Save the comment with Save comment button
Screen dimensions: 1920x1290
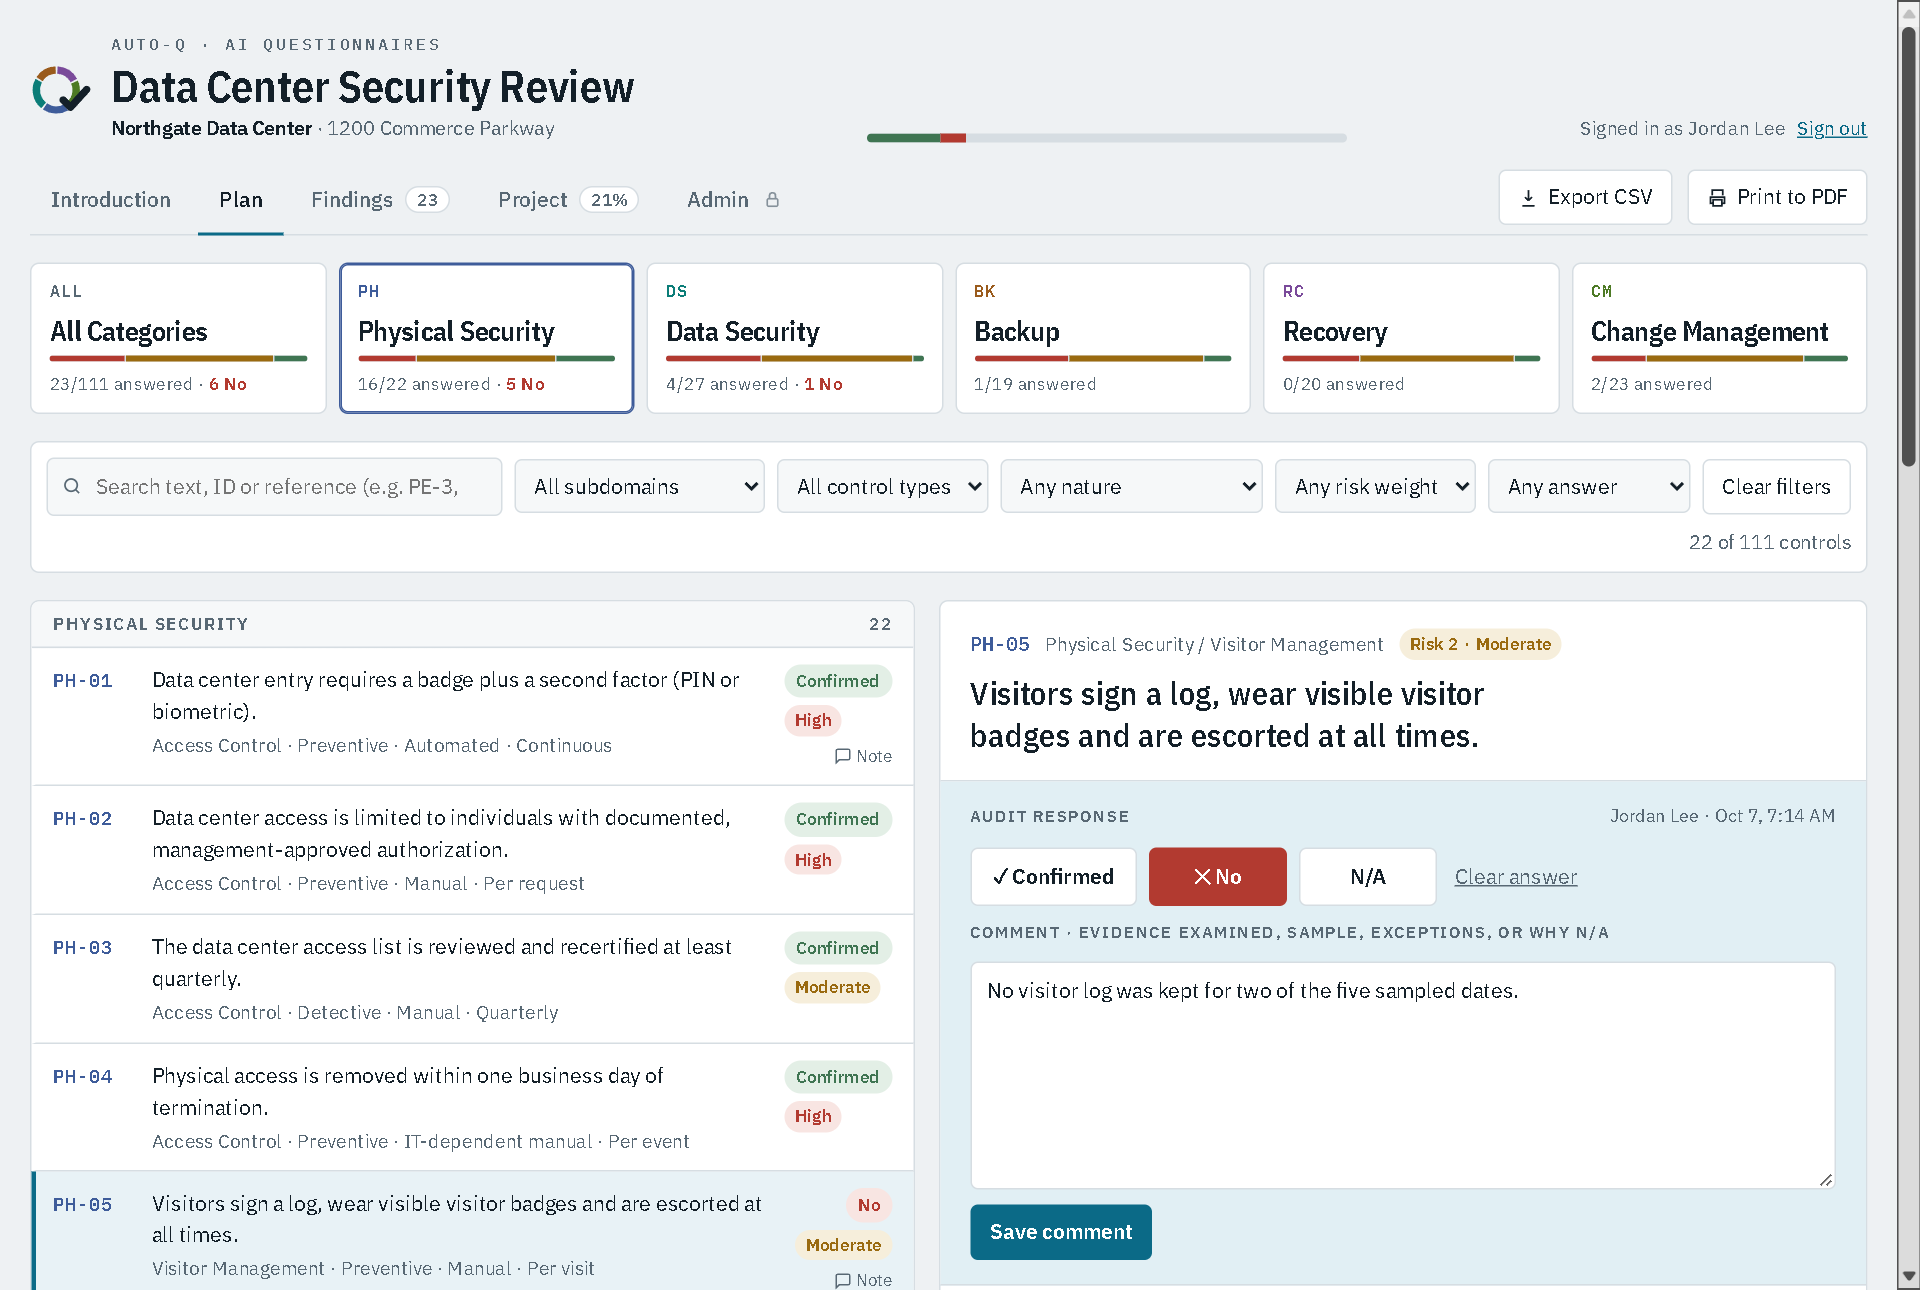[1061, 1232]
